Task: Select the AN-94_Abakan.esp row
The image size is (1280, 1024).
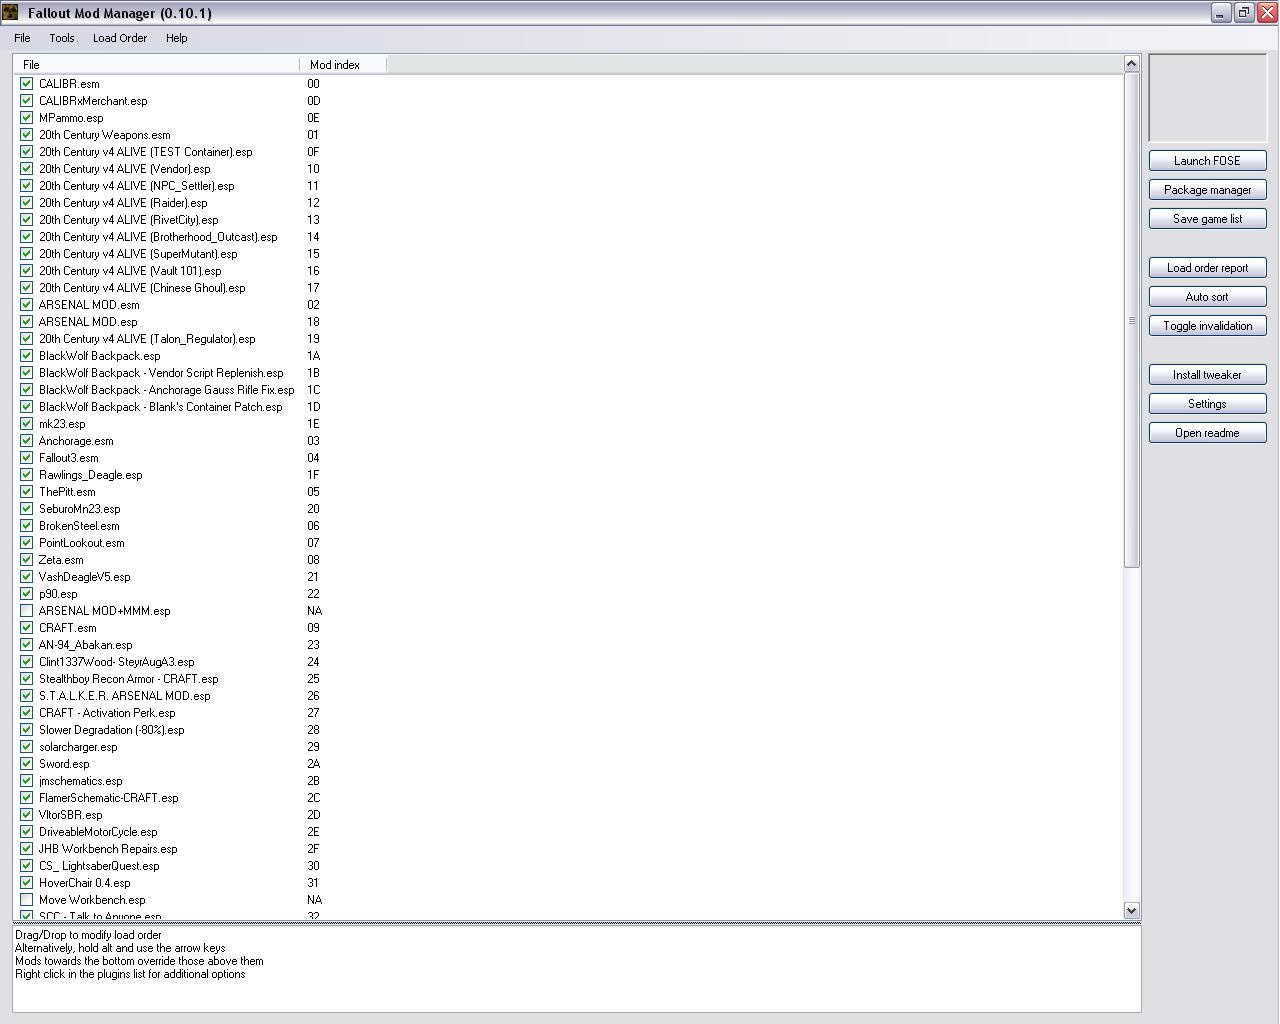Action: pyautogui.click(x=85, y=645)
